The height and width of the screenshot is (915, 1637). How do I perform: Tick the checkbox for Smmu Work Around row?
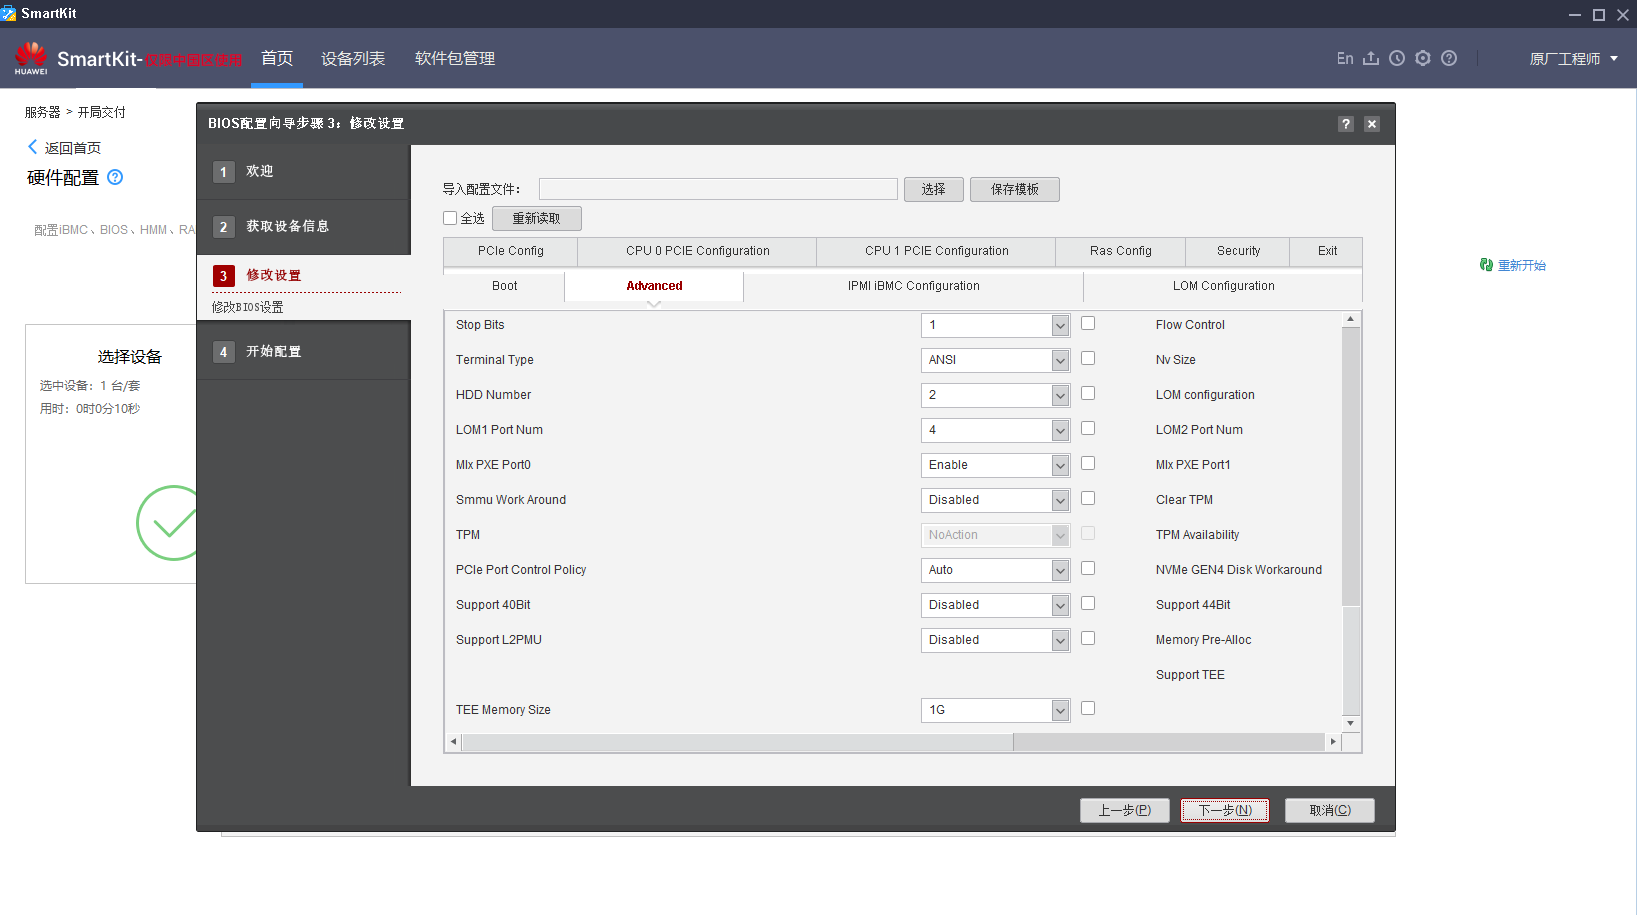click(1088, 498)
